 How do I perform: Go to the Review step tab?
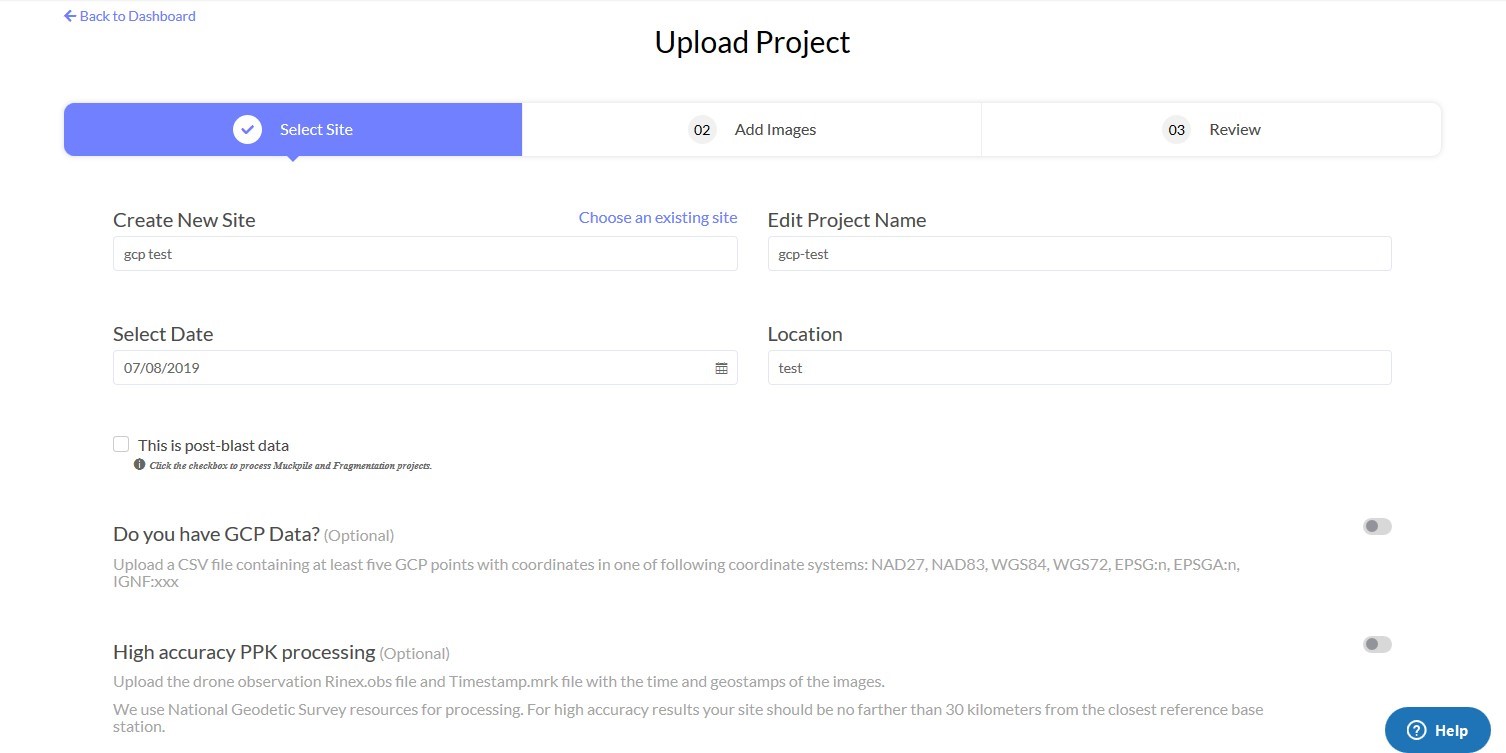pos(1211,130)
